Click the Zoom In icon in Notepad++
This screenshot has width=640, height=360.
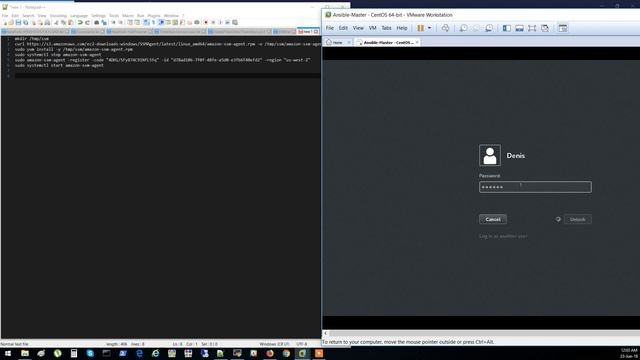click(113, 22)
